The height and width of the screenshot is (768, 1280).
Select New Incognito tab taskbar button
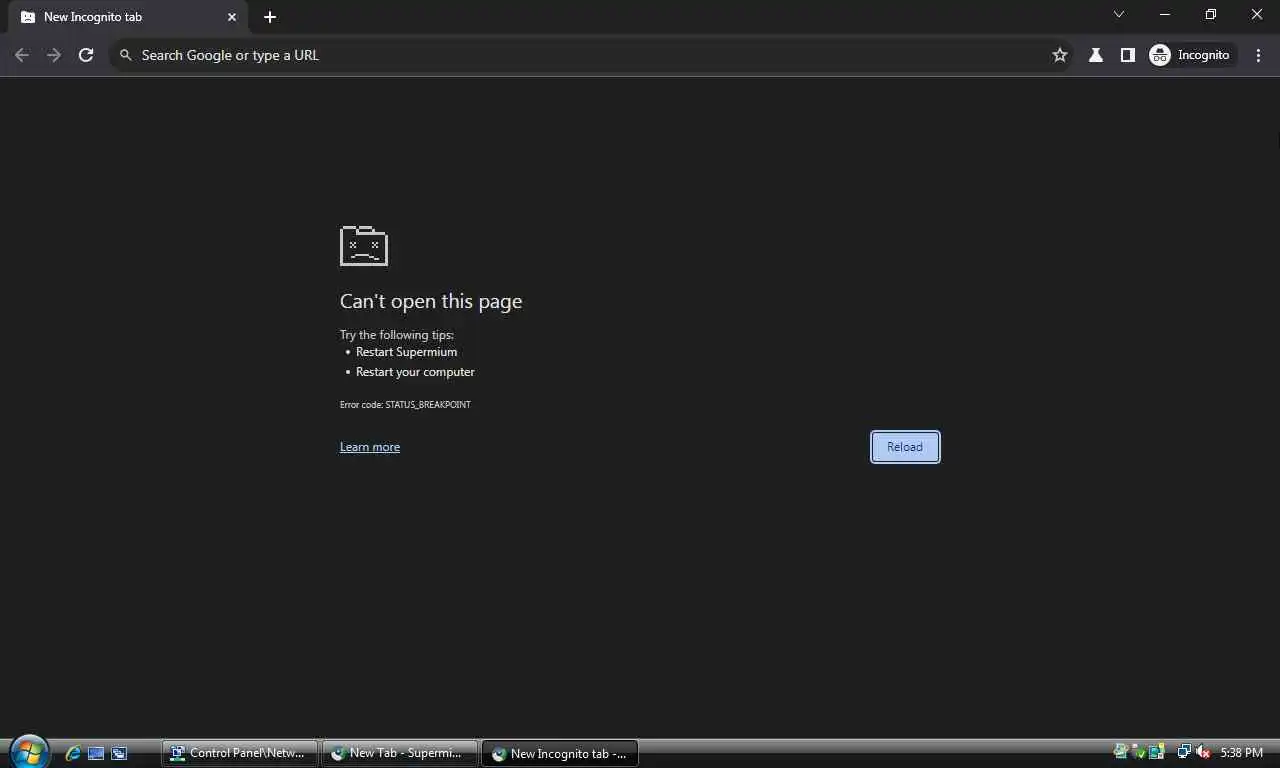[x=560, y=753]
